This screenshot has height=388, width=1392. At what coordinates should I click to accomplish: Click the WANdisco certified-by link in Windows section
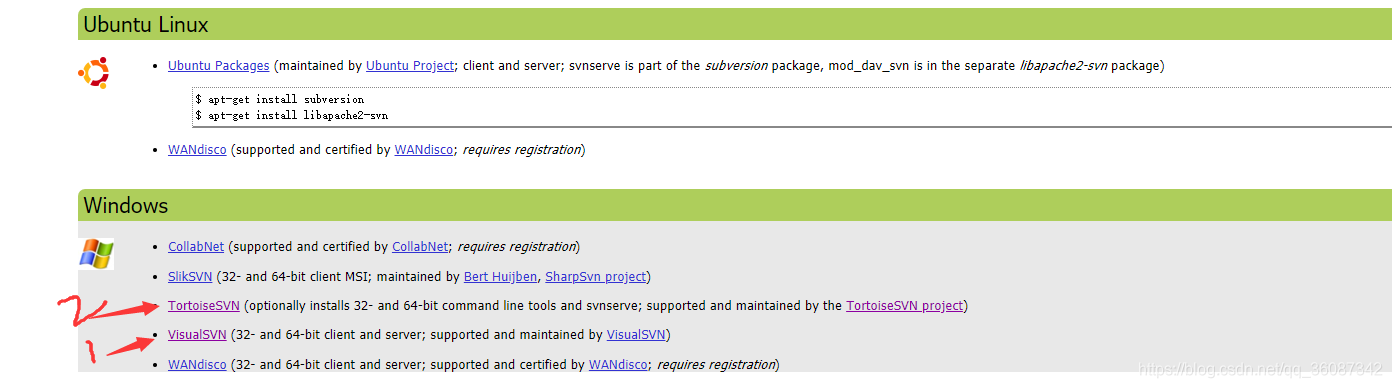click(618, 365)
